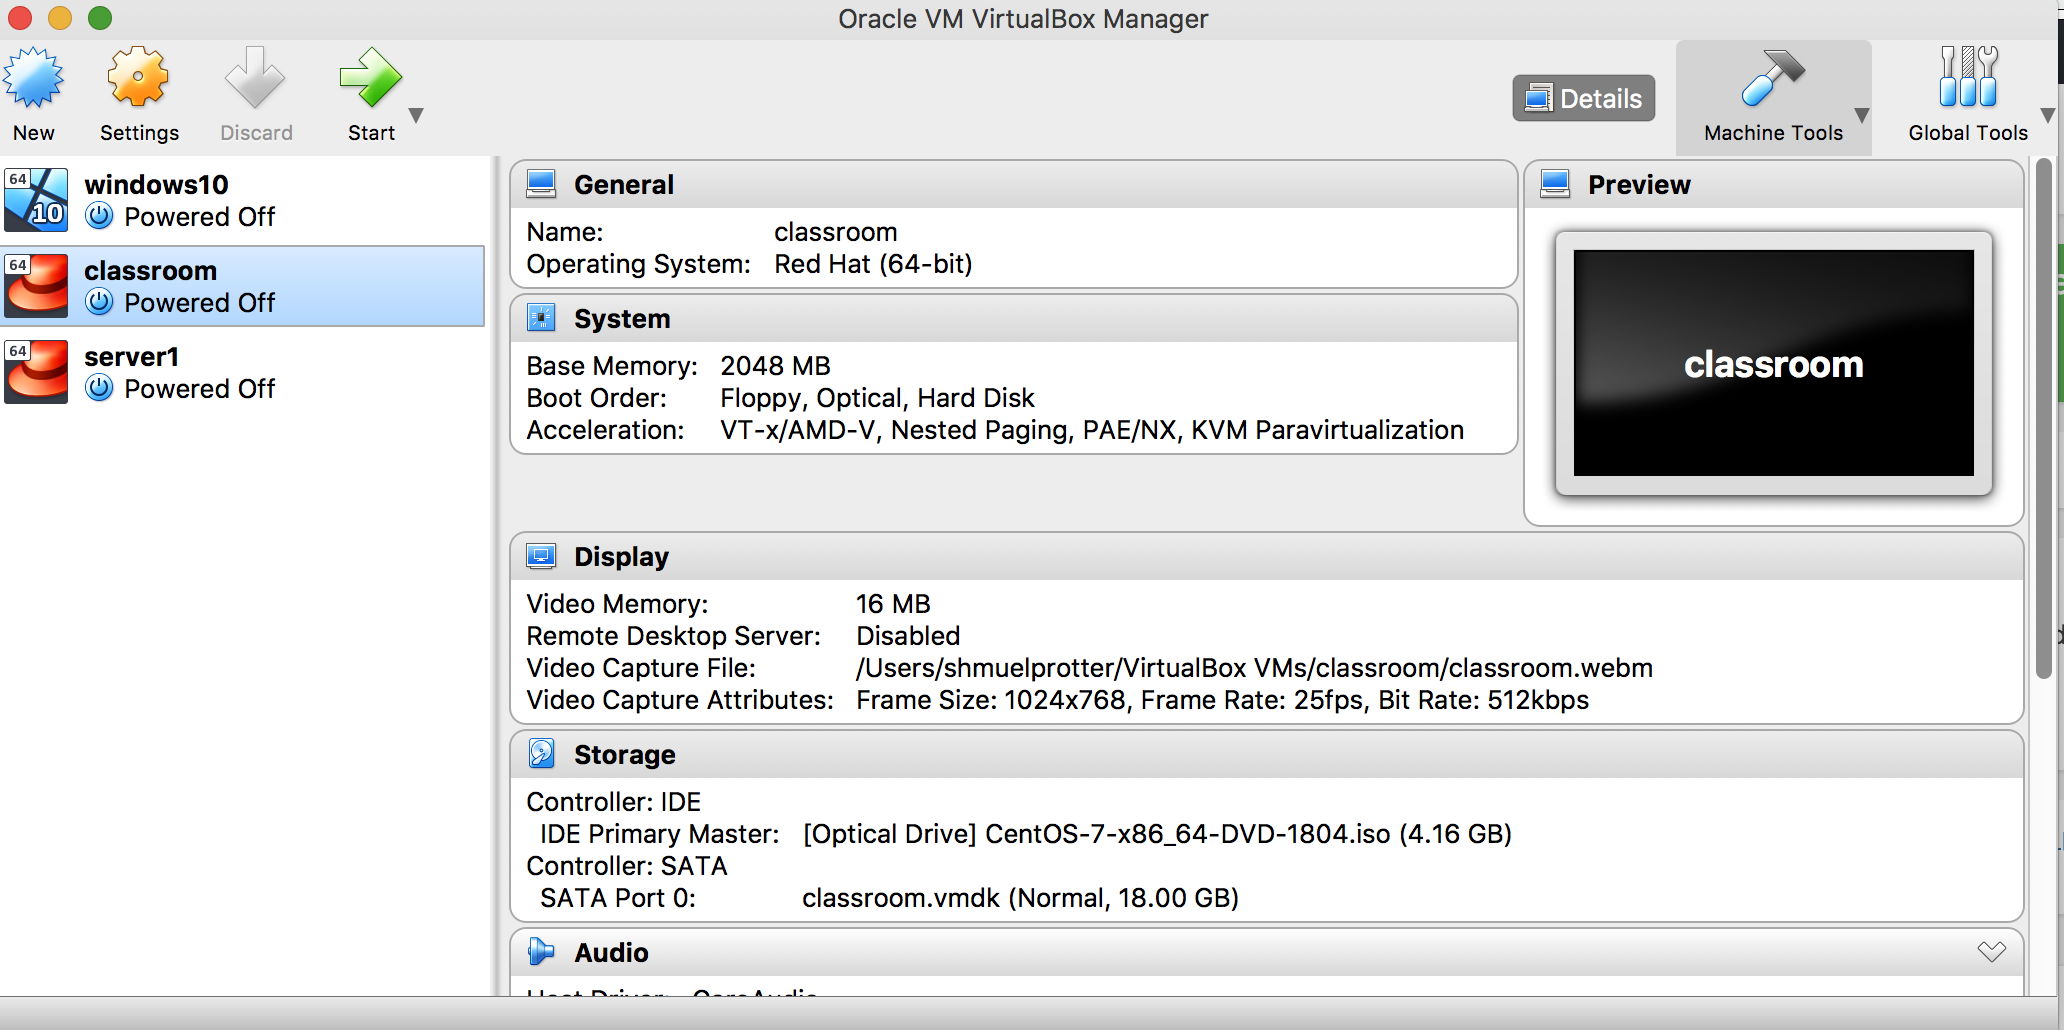The image size is (2064, 1030).
Task: Click server1 Powered Off status icon
Action: point(99,388)
